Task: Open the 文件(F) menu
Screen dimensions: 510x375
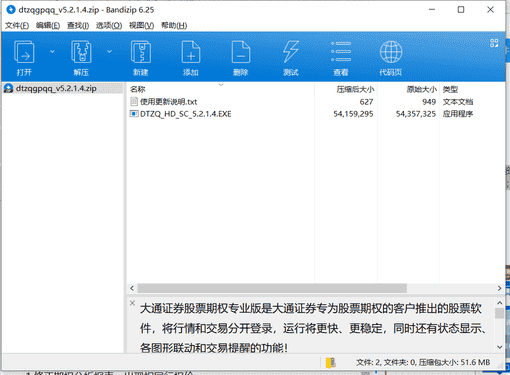Action: 17,25
